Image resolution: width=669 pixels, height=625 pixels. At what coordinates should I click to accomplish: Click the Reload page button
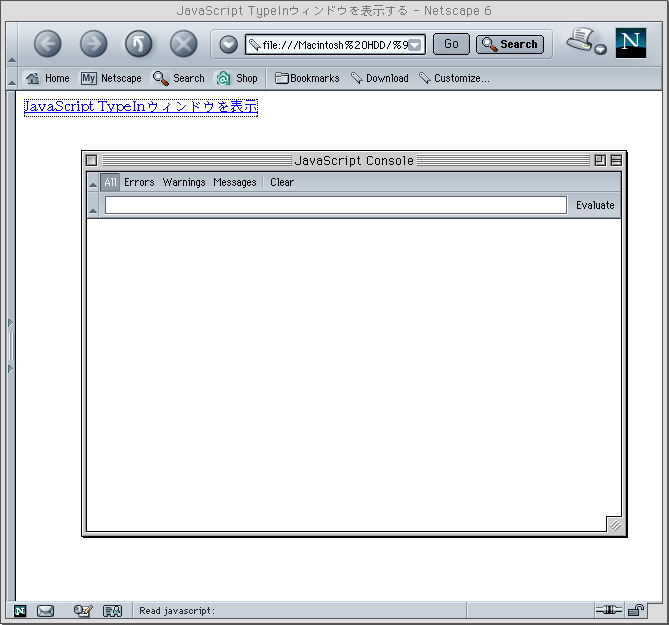[x=139, y=44]
